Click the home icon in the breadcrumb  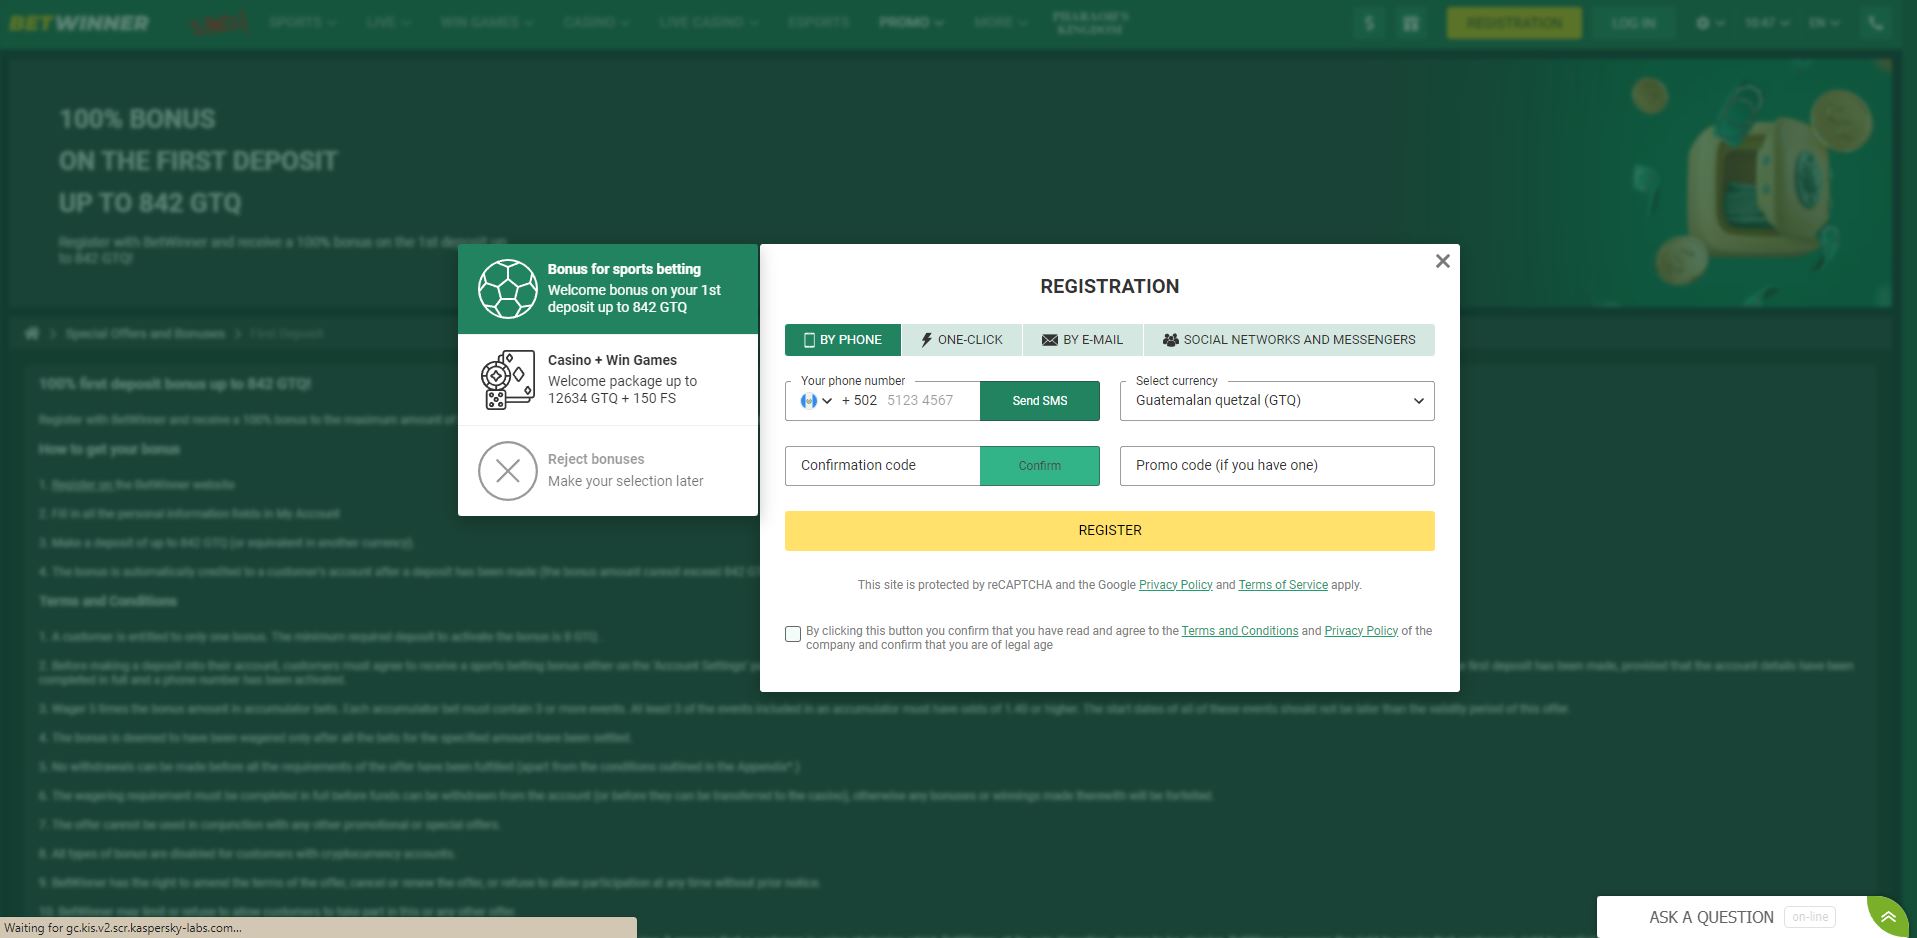[32, 333]
